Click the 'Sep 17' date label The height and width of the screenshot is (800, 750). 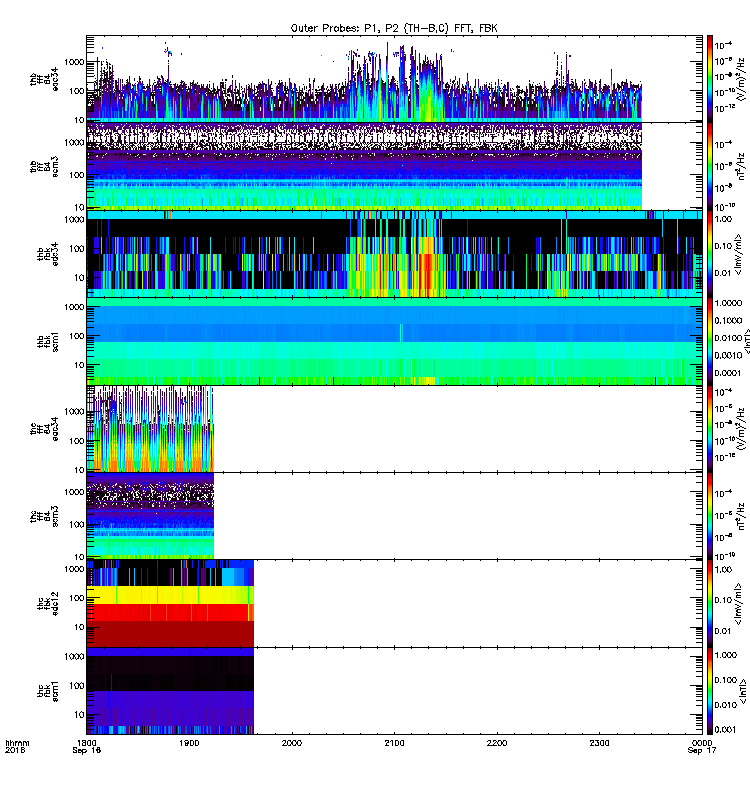702,750
